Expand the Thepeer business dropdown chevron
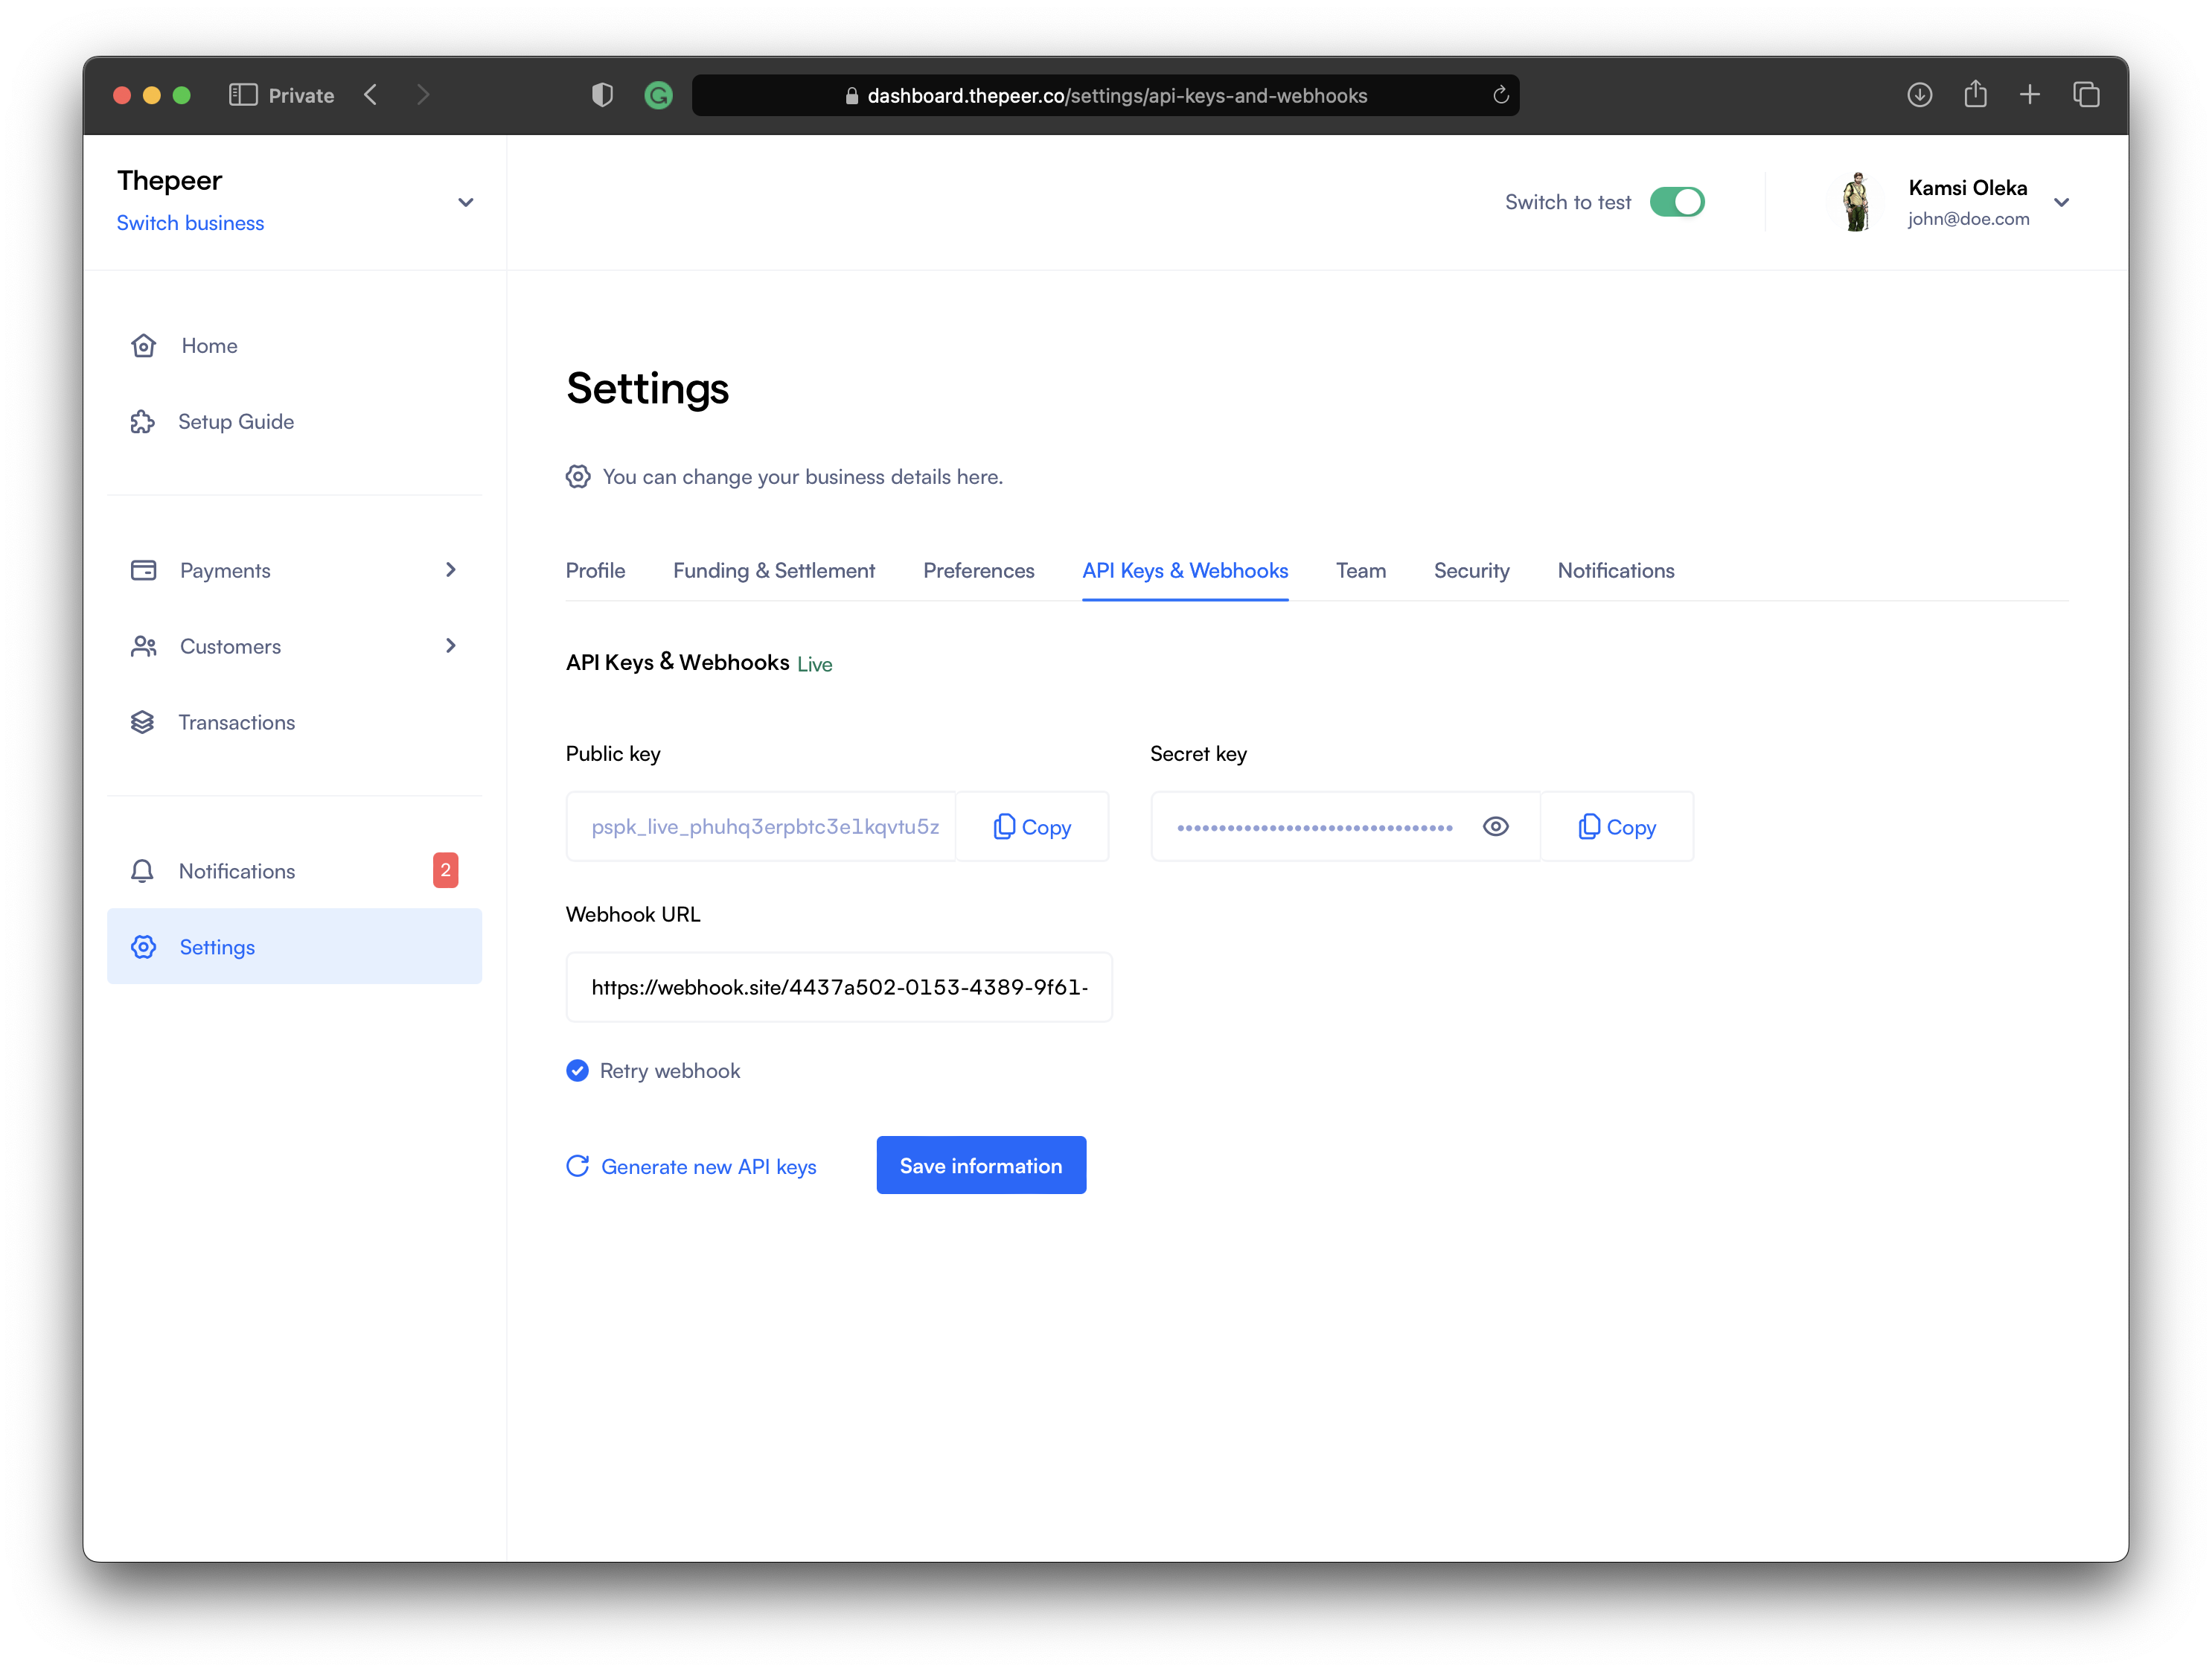Viewport: 2212px width, 1672px height. [466, 202]
